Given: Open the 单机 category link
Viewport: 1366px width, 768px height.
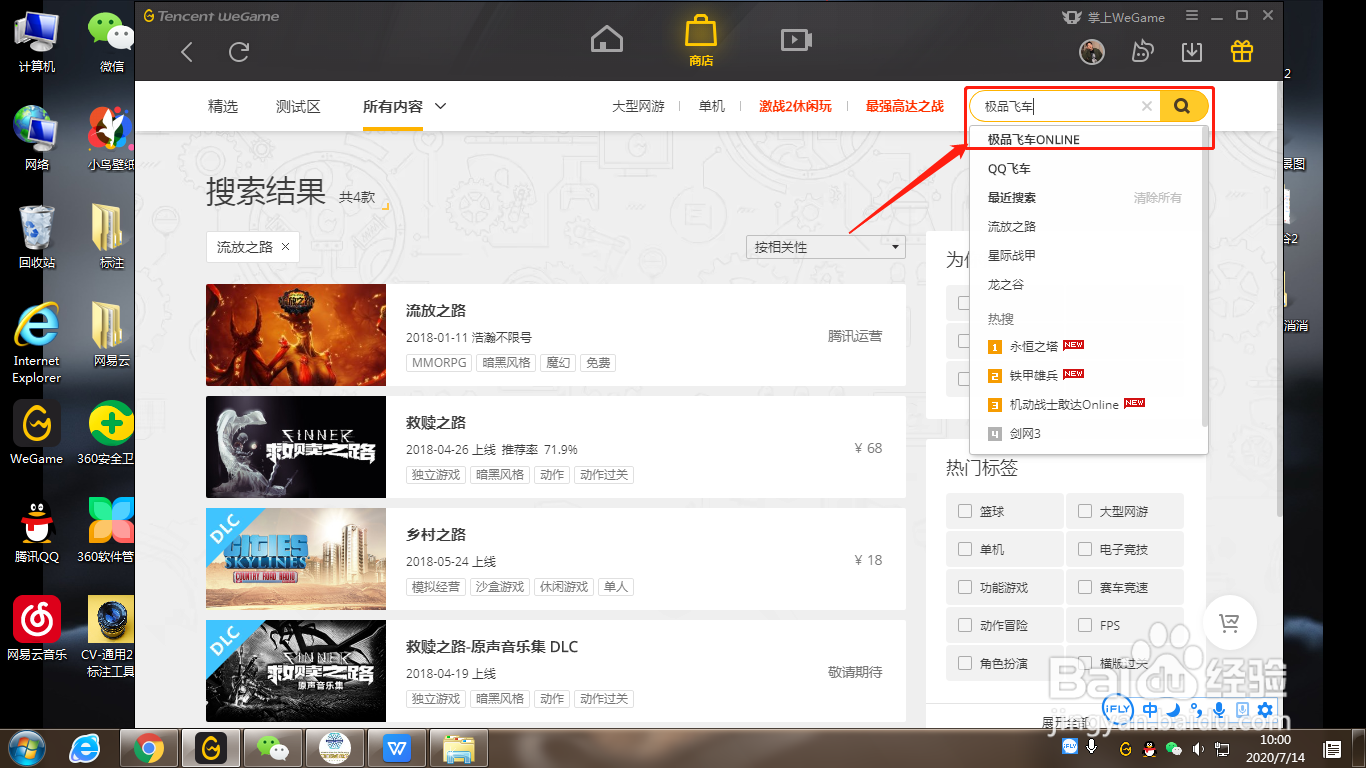Looking at the screenshot, I should (712, 106).
